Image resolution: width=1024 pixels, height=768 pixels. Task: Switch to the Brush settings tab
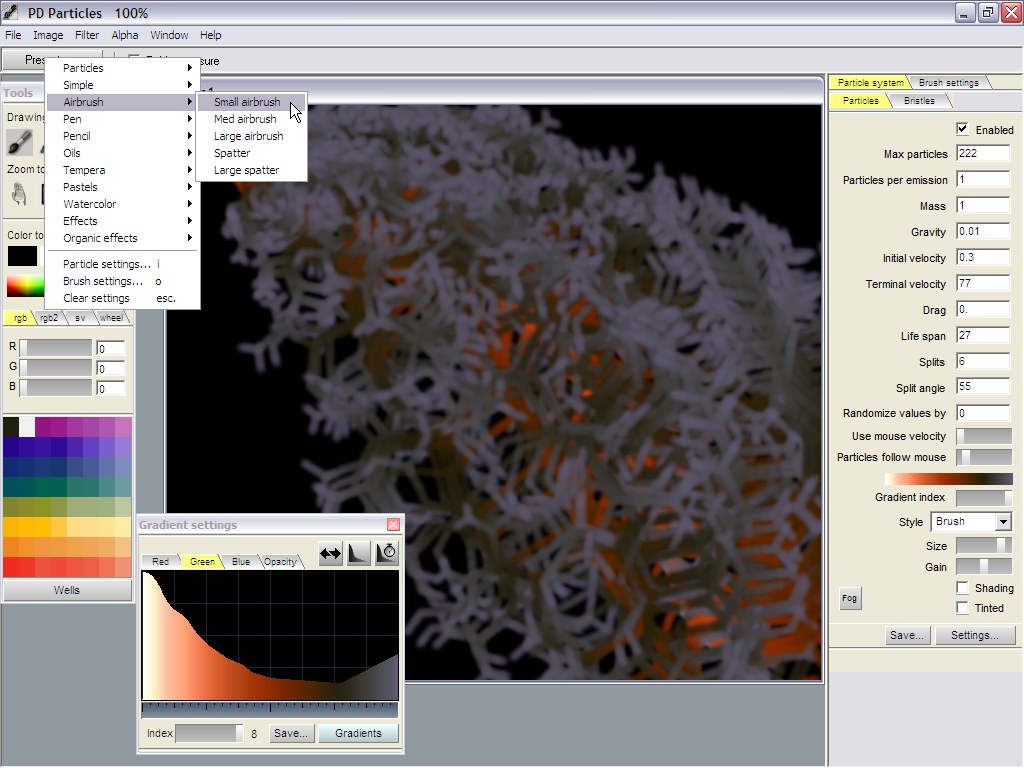948,82
